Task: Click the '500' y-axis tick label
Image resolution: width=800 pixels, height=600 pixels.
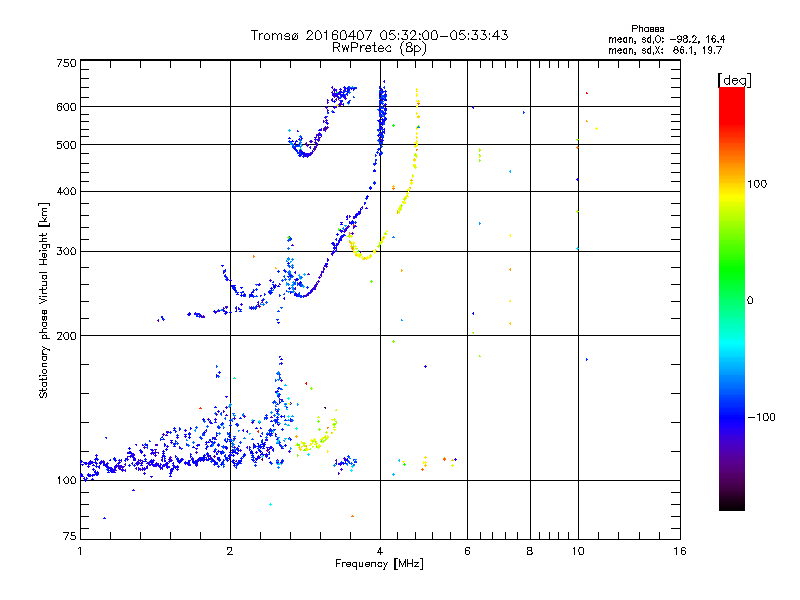Action: coord(66,145)
